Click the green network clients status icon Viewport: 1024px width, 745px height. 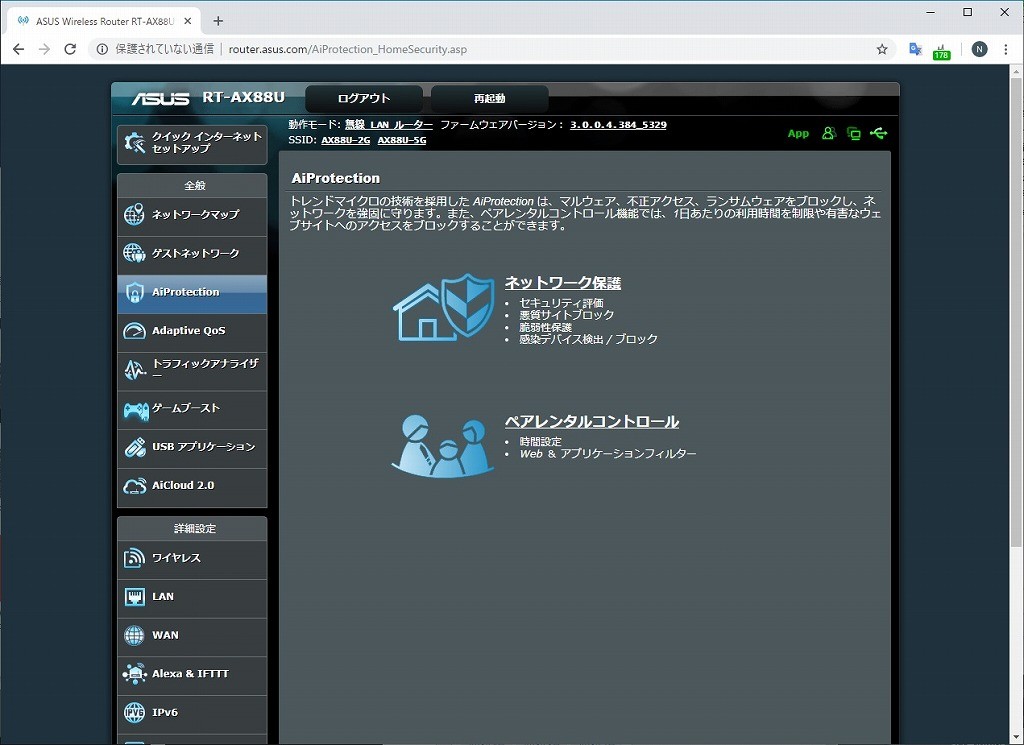(854, 134)
